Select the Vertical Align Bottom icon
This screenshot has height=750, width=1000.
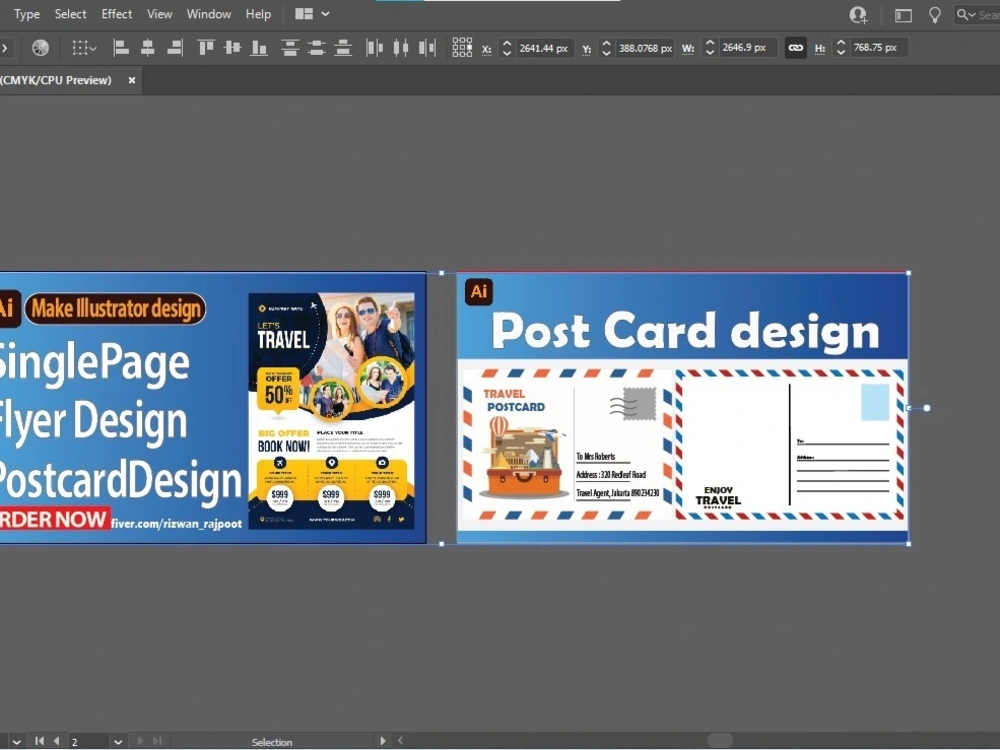258,47
